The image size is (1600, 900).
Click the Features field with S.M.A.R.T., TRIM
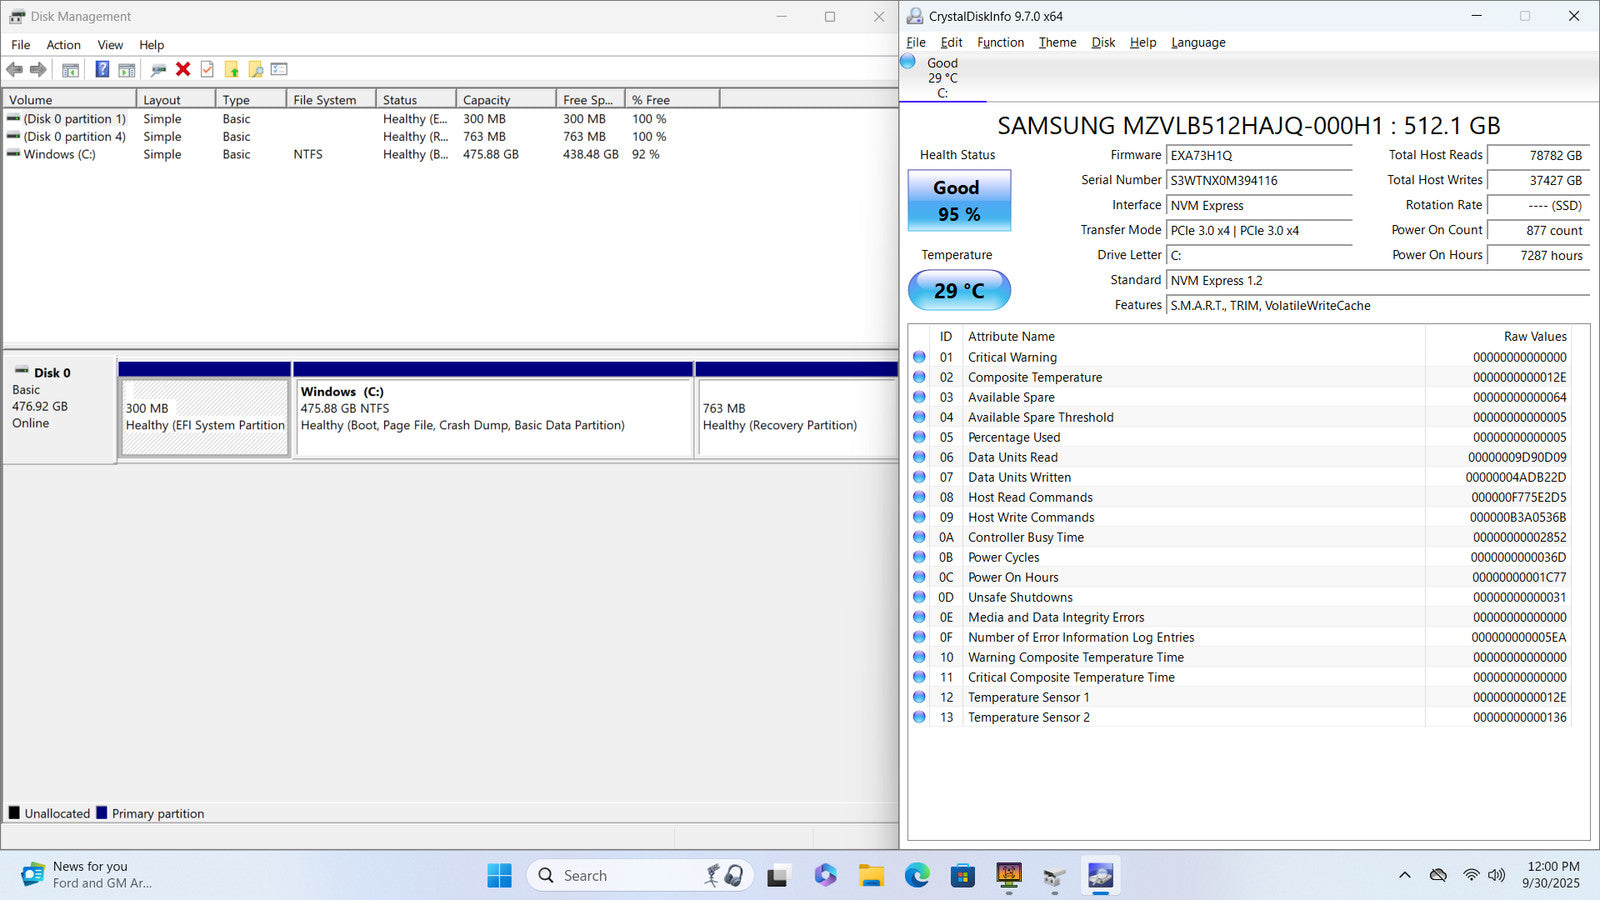1378,305
